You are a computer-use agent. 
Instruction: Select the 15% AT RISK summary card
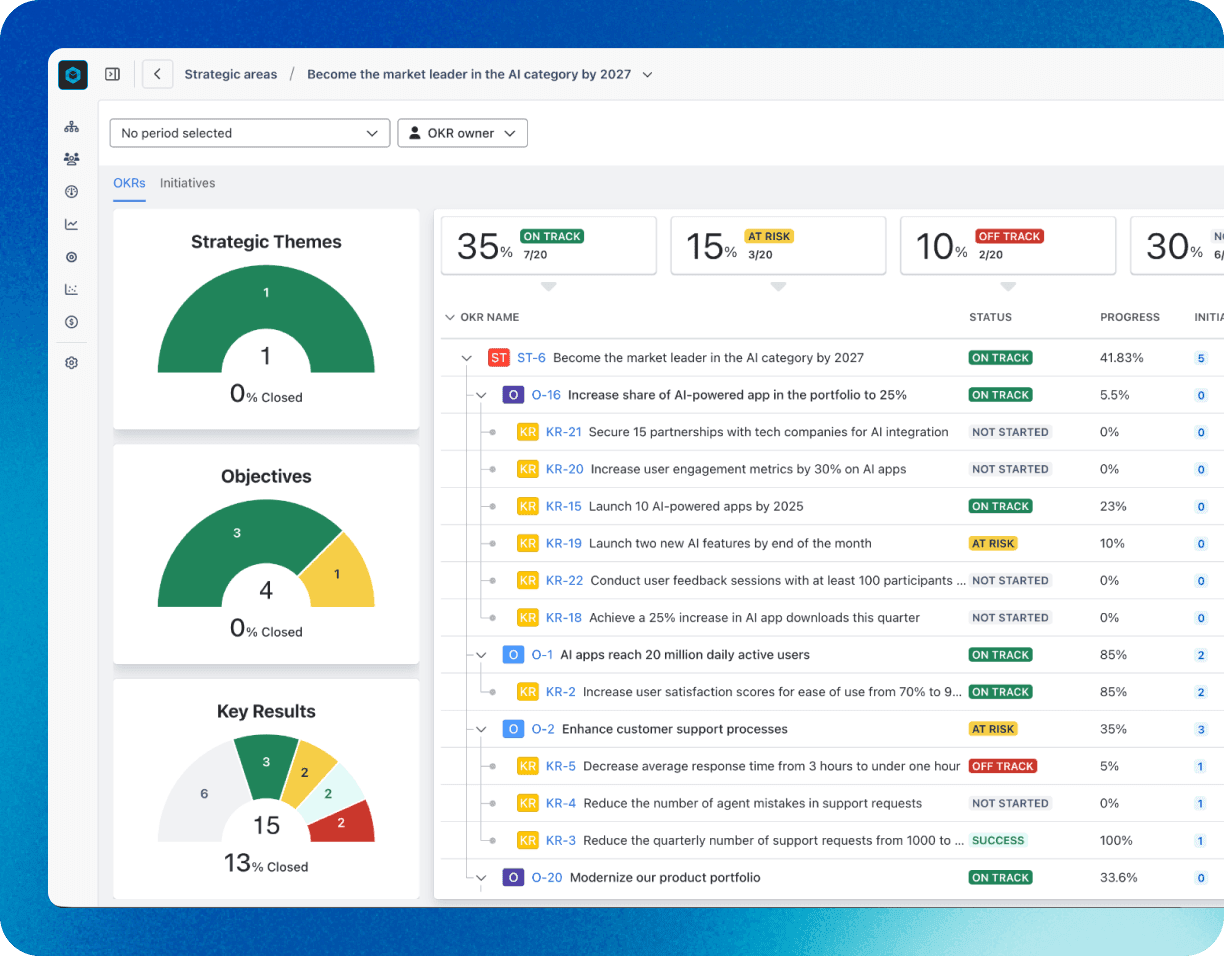pos(778,245)
